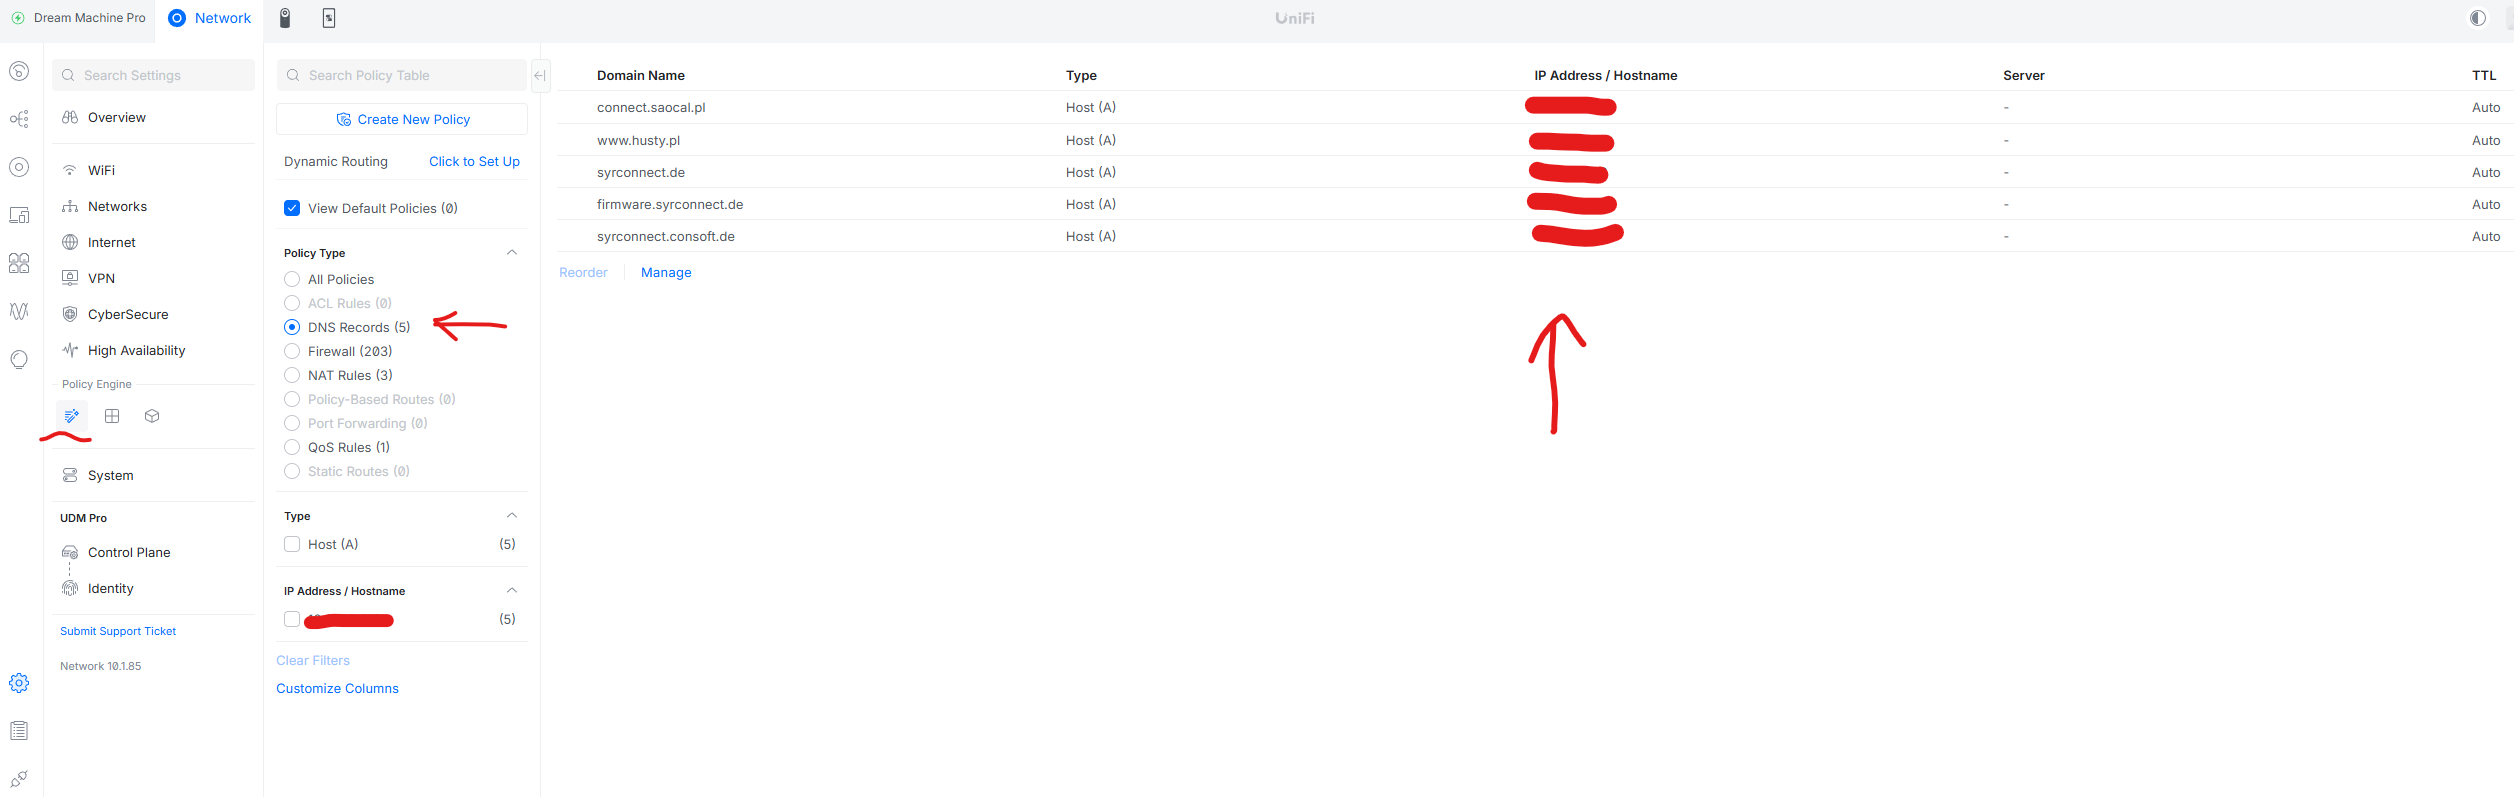Select the Policy Engine grid zone matrix icon
2514x797 pixels.
[112, 416]
